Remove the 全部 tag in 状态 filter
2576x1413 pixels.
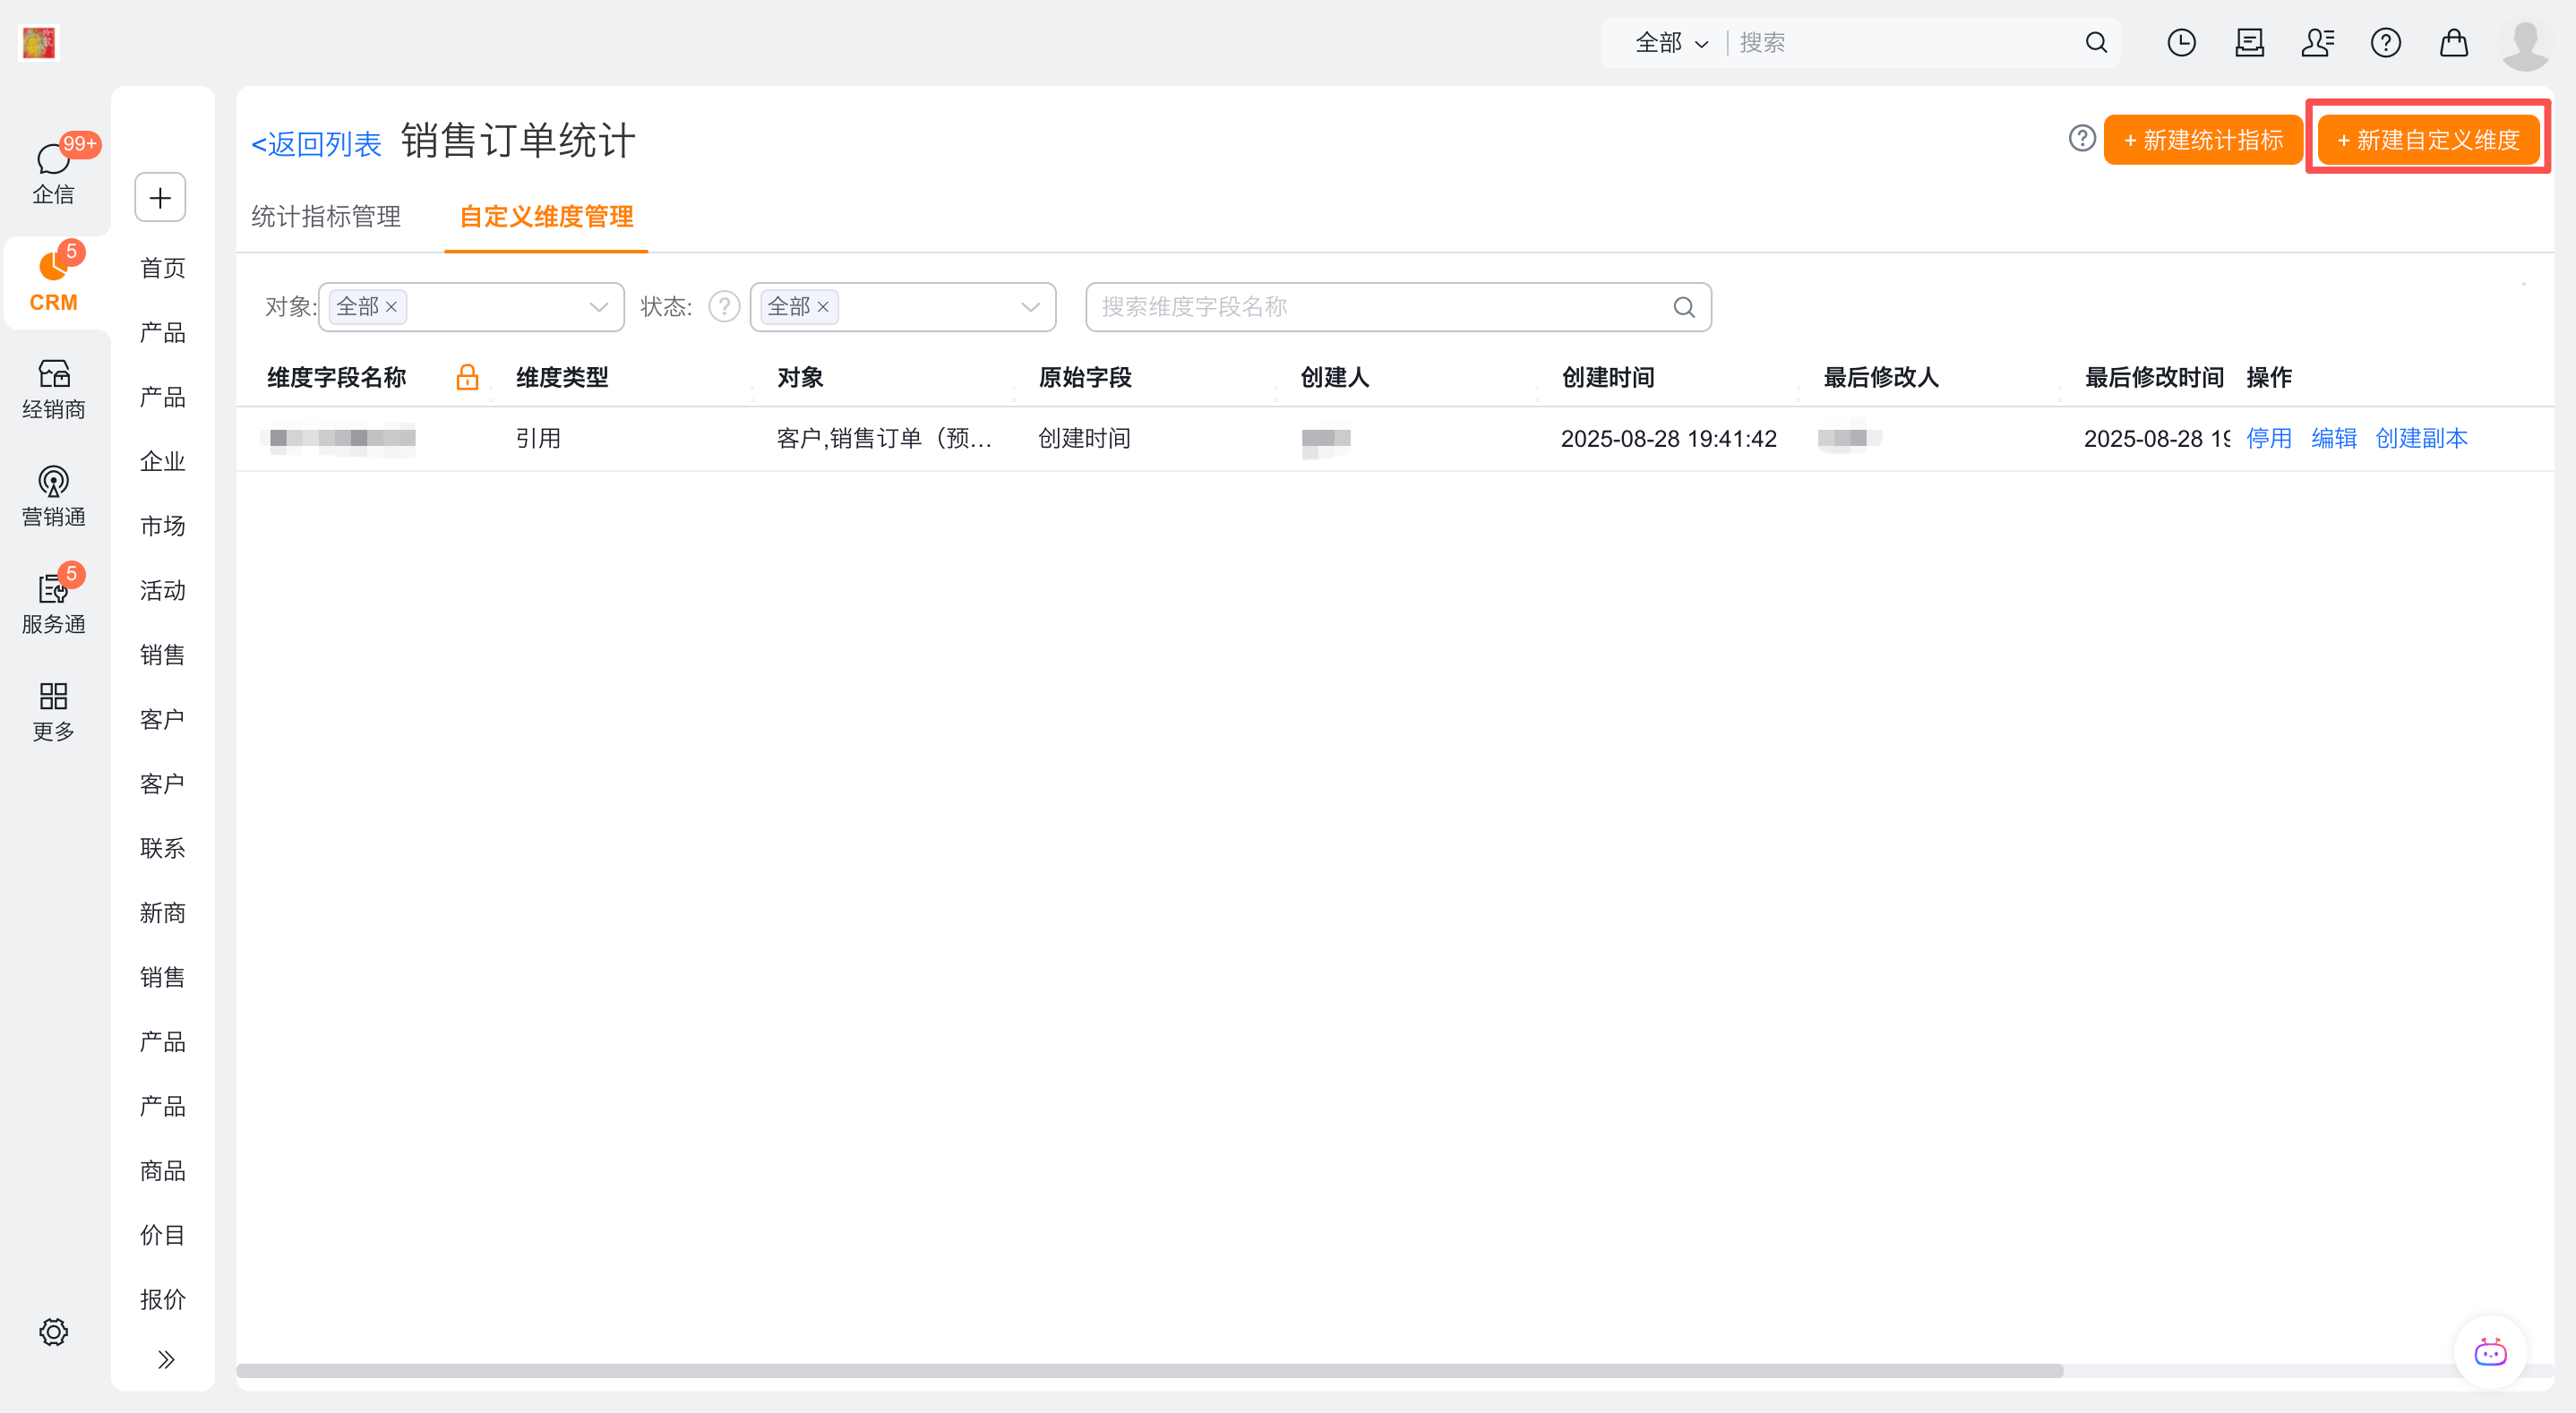pyautogui.click(x=823, y=307)
